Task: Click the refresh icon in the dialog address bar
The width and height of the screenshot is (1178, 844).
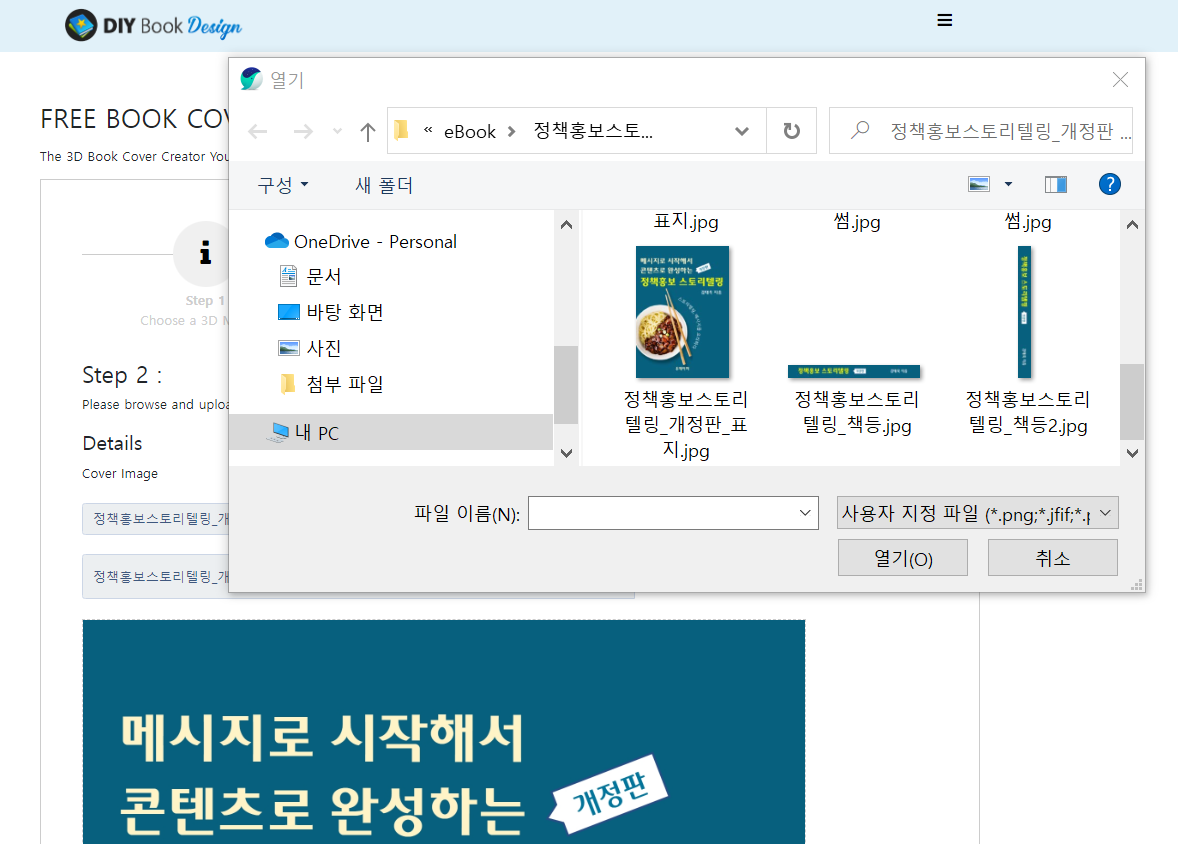Action: pyautogui.click(x=791, y=130)
